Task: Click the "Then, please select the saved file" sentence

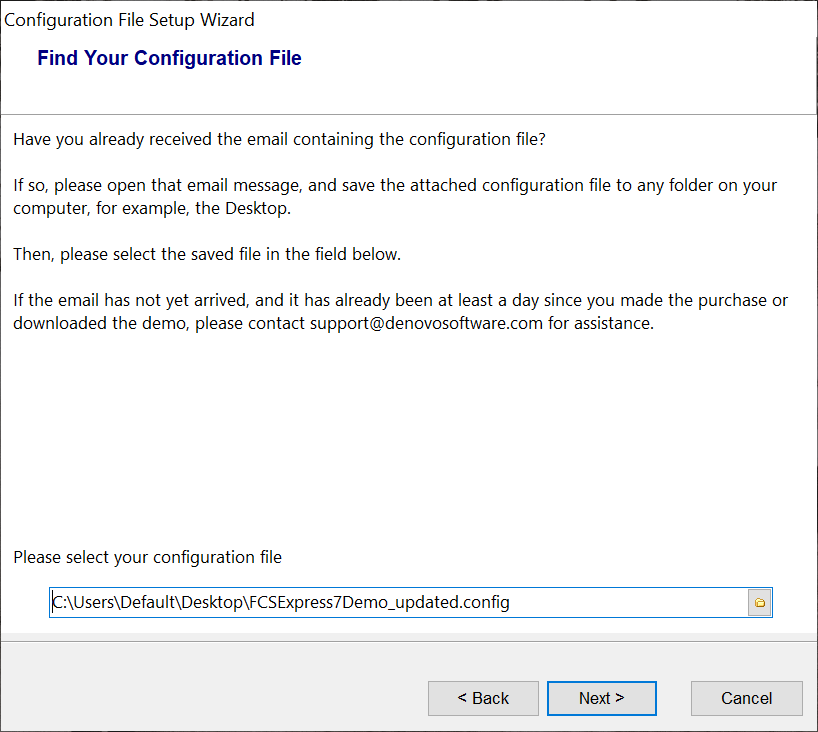Action: 207,254
